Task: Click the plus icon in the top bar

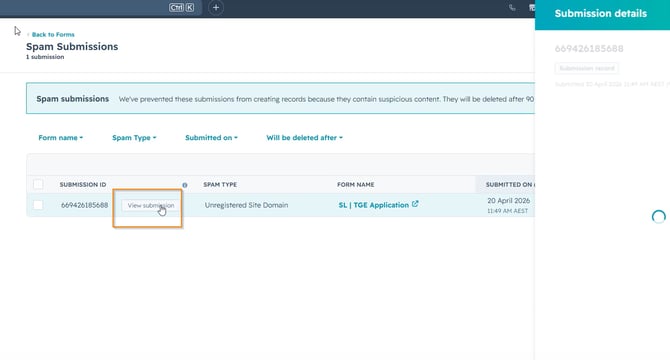Action: pyautogui.click(x=216, y=7)
